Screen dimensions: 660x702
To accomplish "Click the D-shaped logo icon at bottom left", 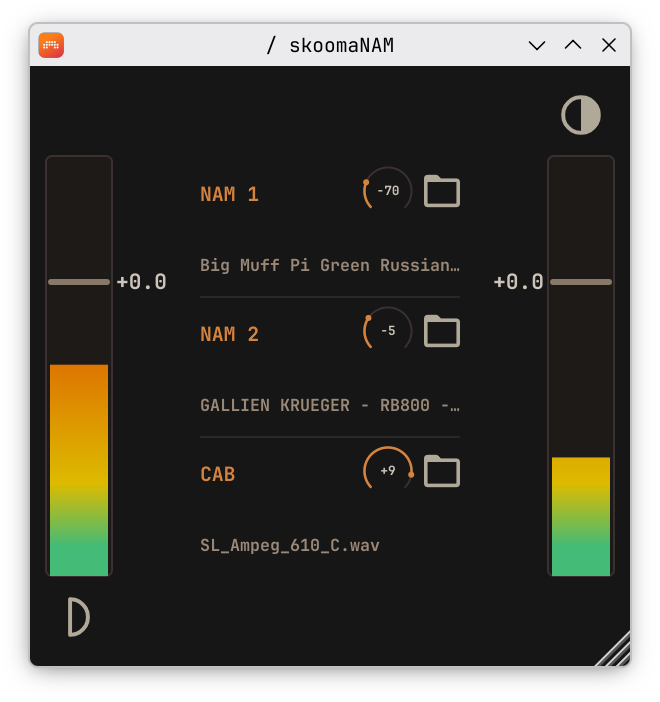I will [79, 617].
